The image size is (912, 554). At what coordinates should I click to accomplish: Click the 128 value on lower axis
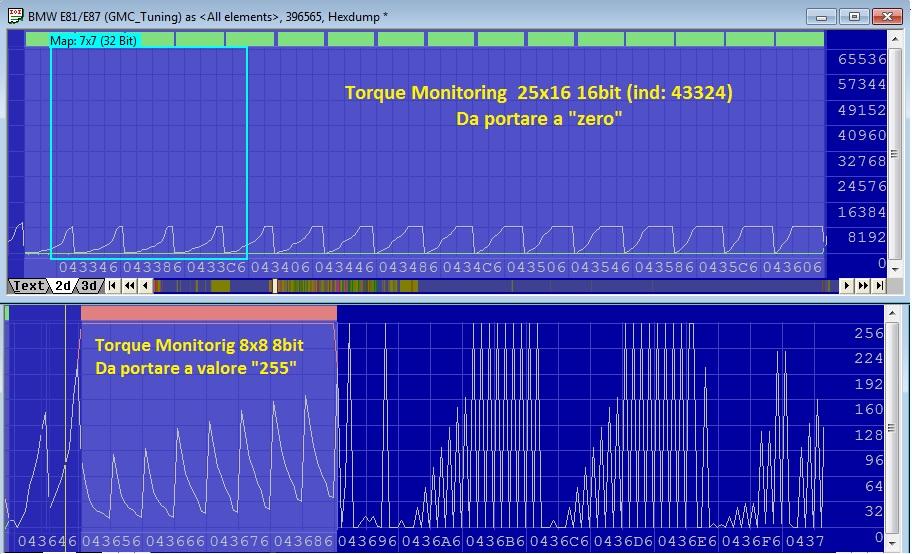point(869,435)
